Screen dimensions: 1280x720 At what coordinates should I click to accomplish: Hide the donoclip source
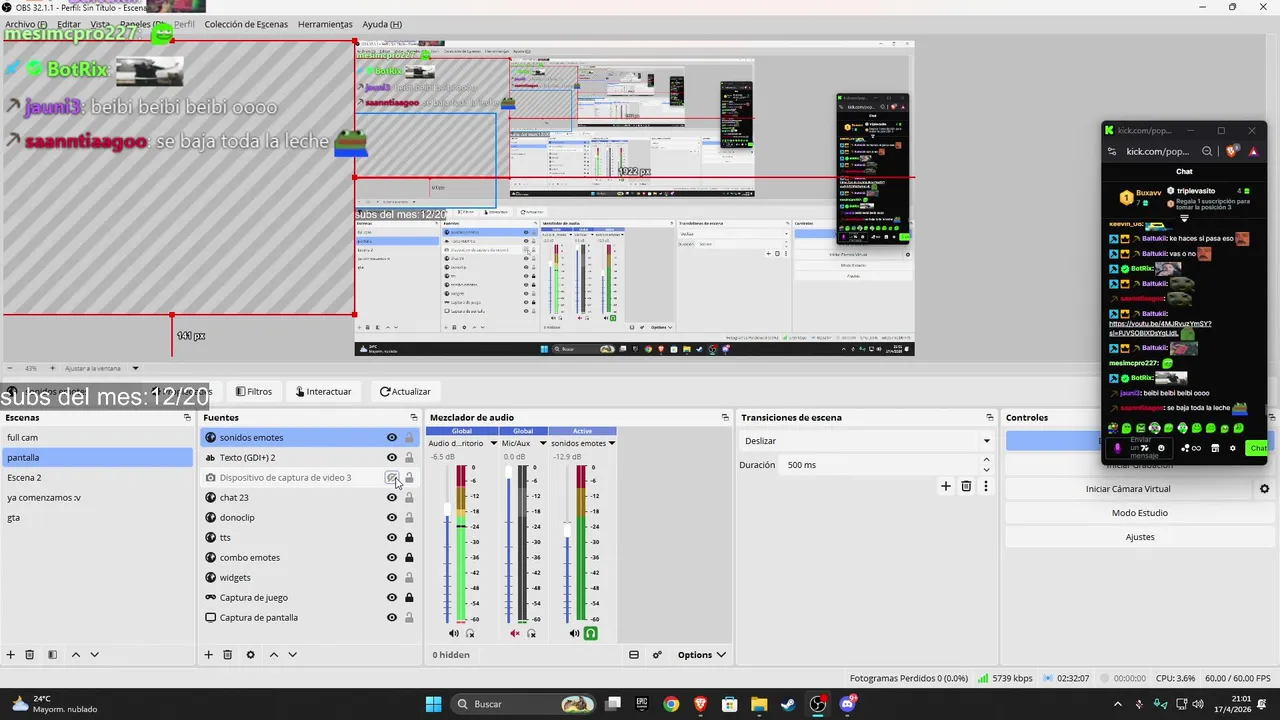pos(392,517)
